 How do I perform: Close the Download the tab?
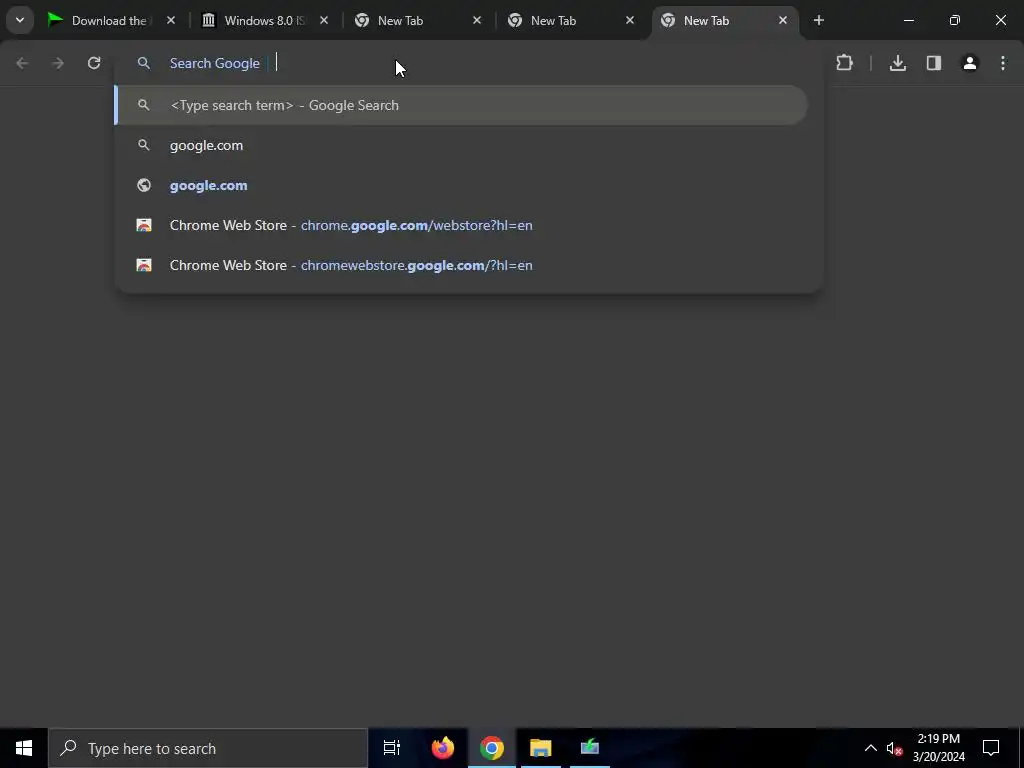point(170,20)
